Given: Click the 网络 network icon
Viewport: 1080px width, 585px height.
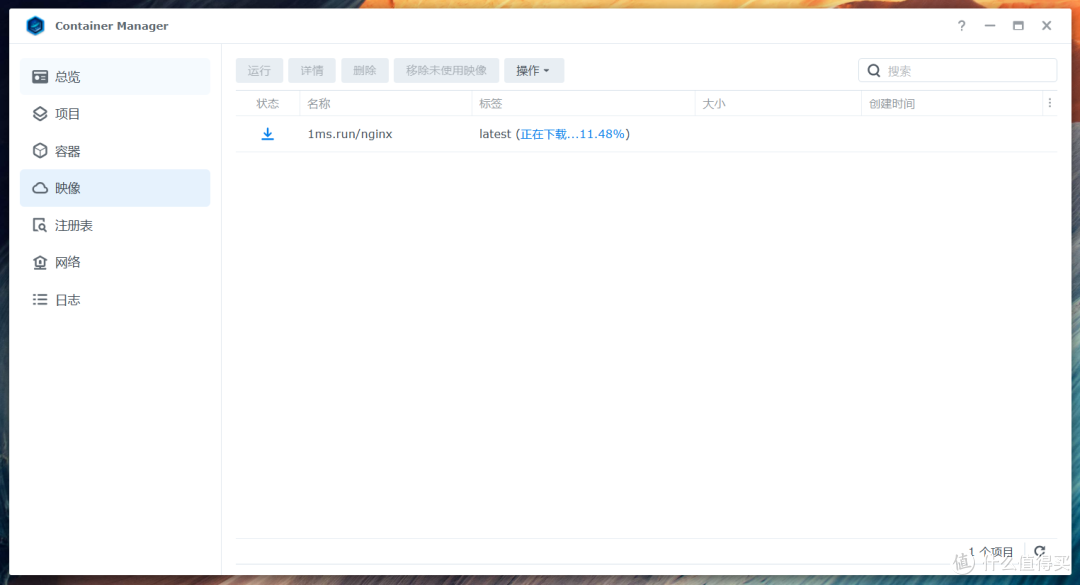Looking at the screenshot, I should (40, 263).
